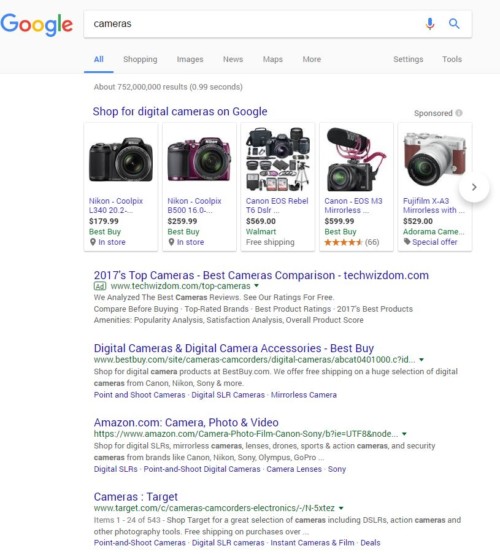
Task: Click the $529.00 price on Fujifilm X-A3
Action: [x=418, y=222]
